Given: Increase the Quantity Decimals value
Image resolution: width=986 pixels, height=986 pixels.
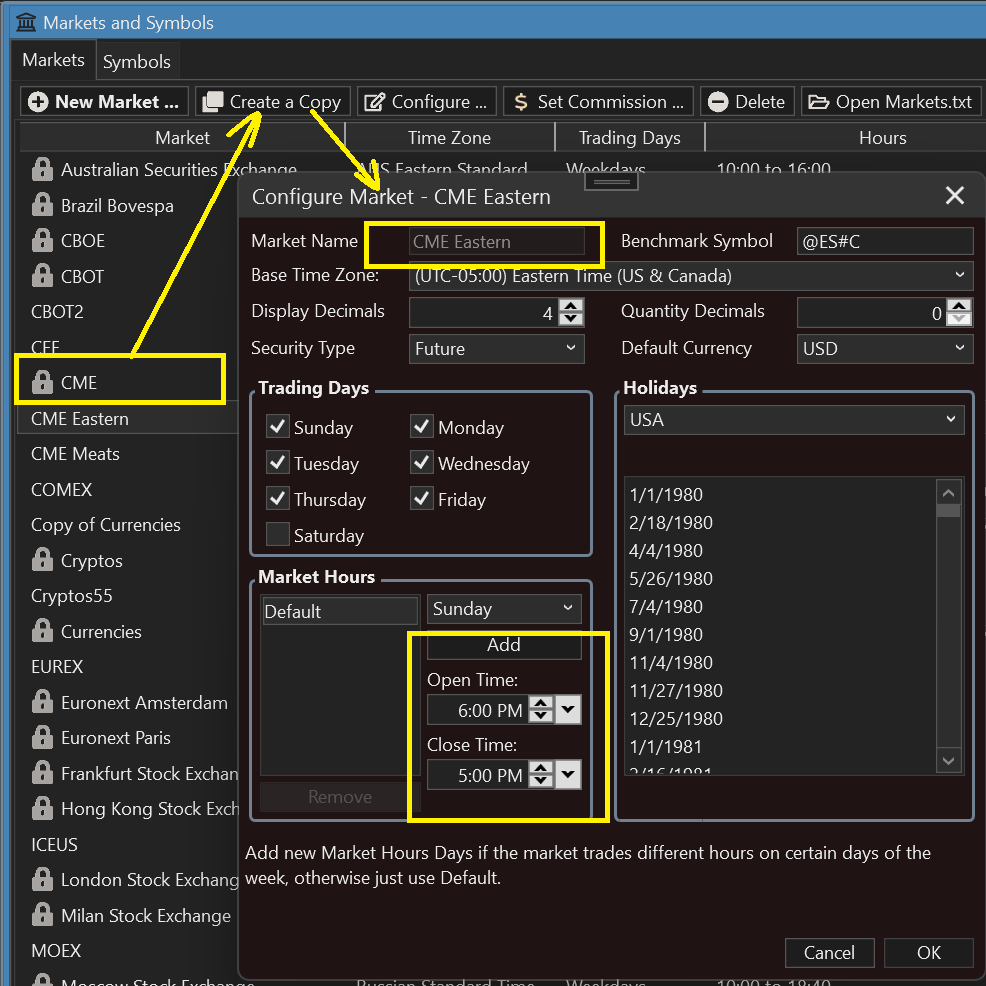Looking at the screenshot, I should pos(958,306).
